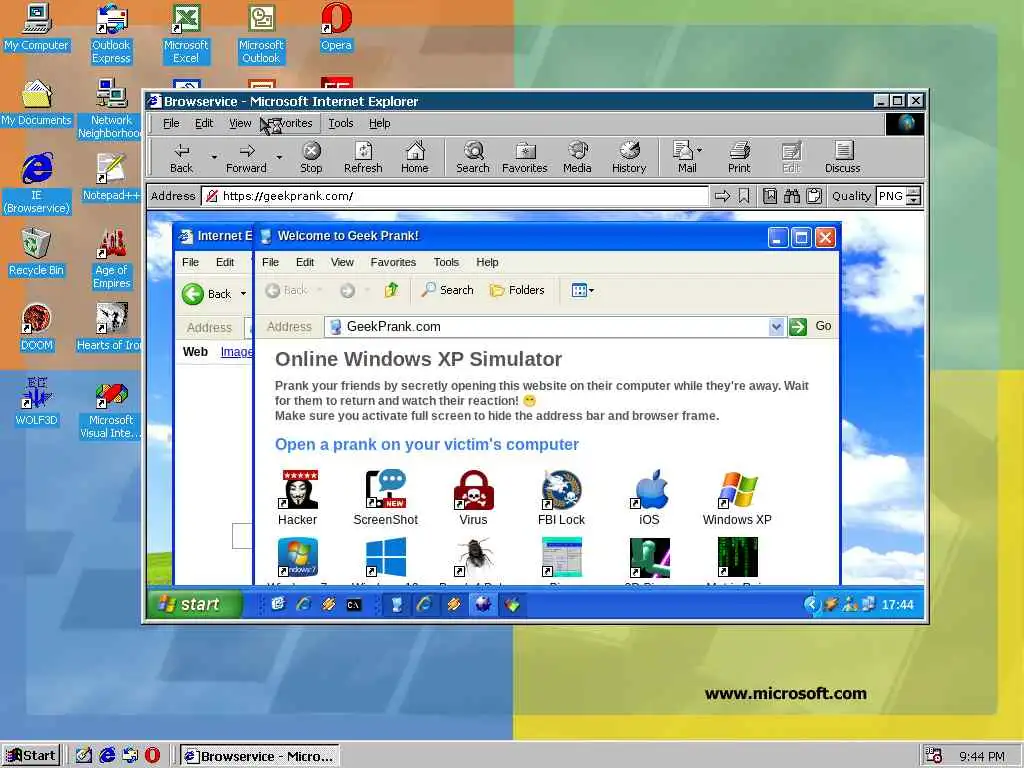Screen dimensions: 1024x768
Task: Click the Images link in background Internet Explorer
Action: tap(236, 352)
